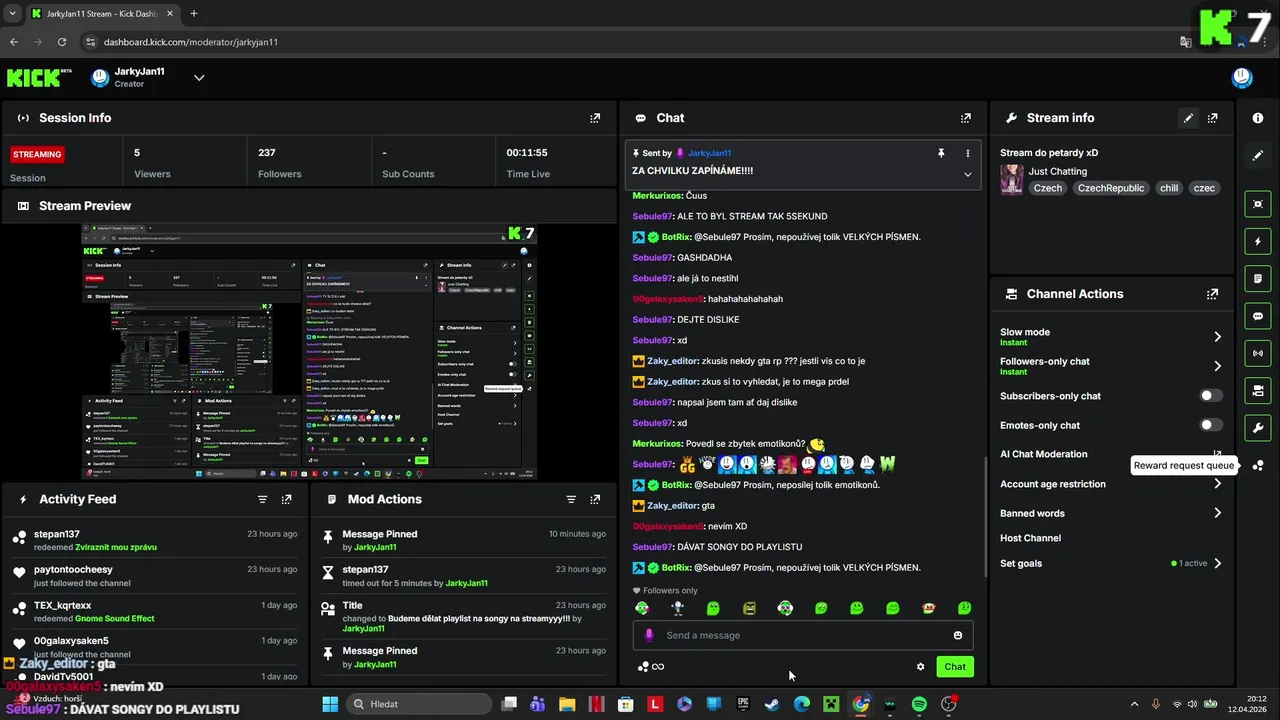
Task: Toggle the wrench sidebar icon
Action: pyautogui.click(x=1258, y=428)
